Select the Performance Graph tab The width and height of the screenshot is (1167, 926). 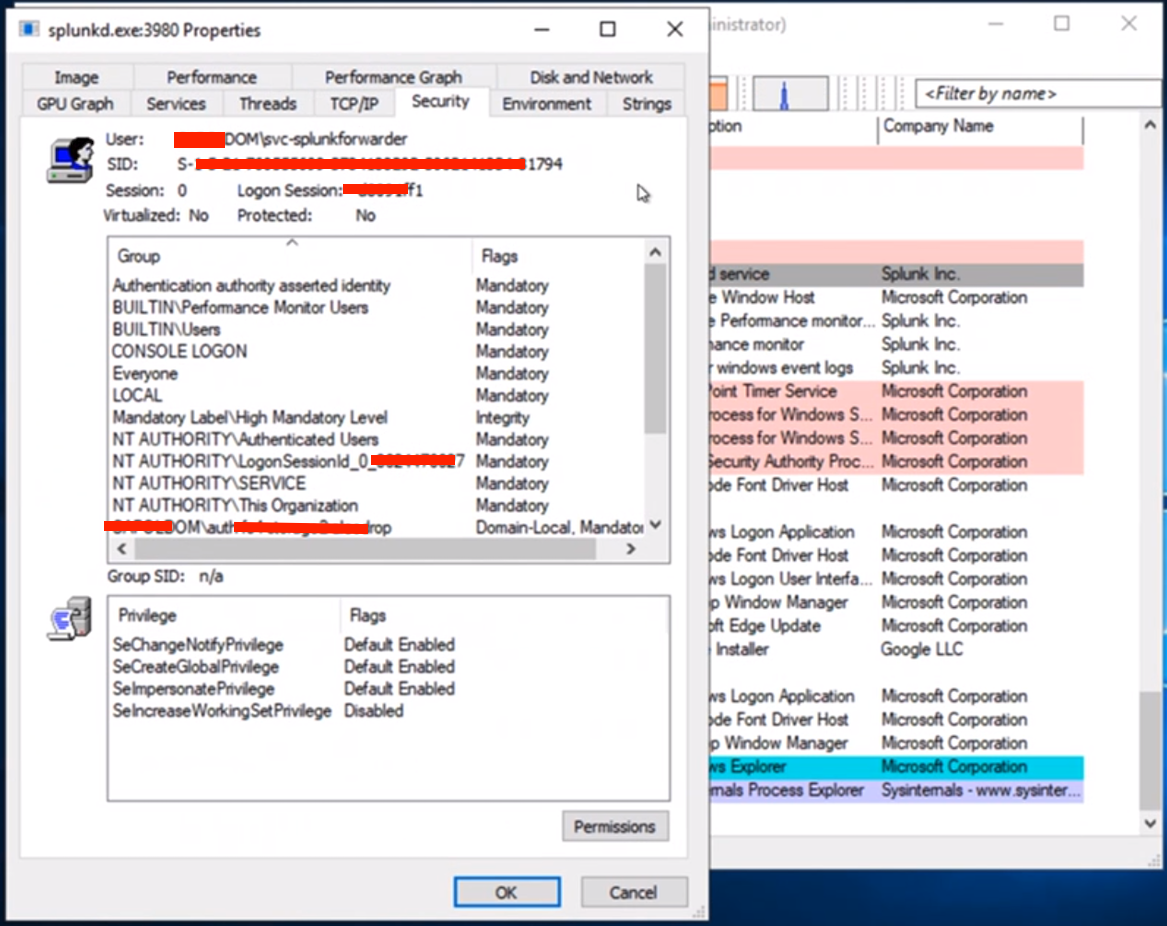[393, 77]
